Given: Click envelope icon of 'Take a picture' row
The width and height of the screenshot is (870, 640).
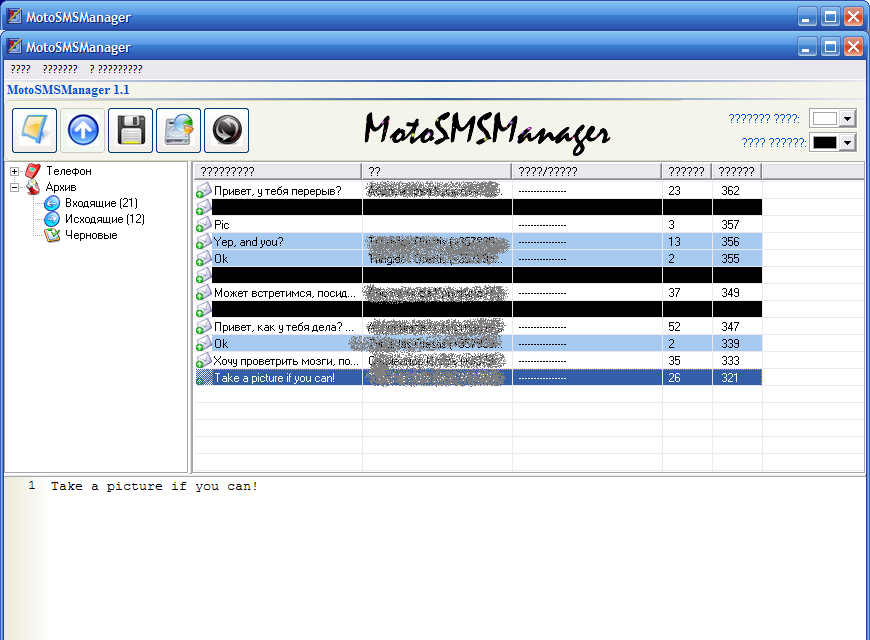Looking at the screenshot, I should pyautogui.click(x=204, y=378).
